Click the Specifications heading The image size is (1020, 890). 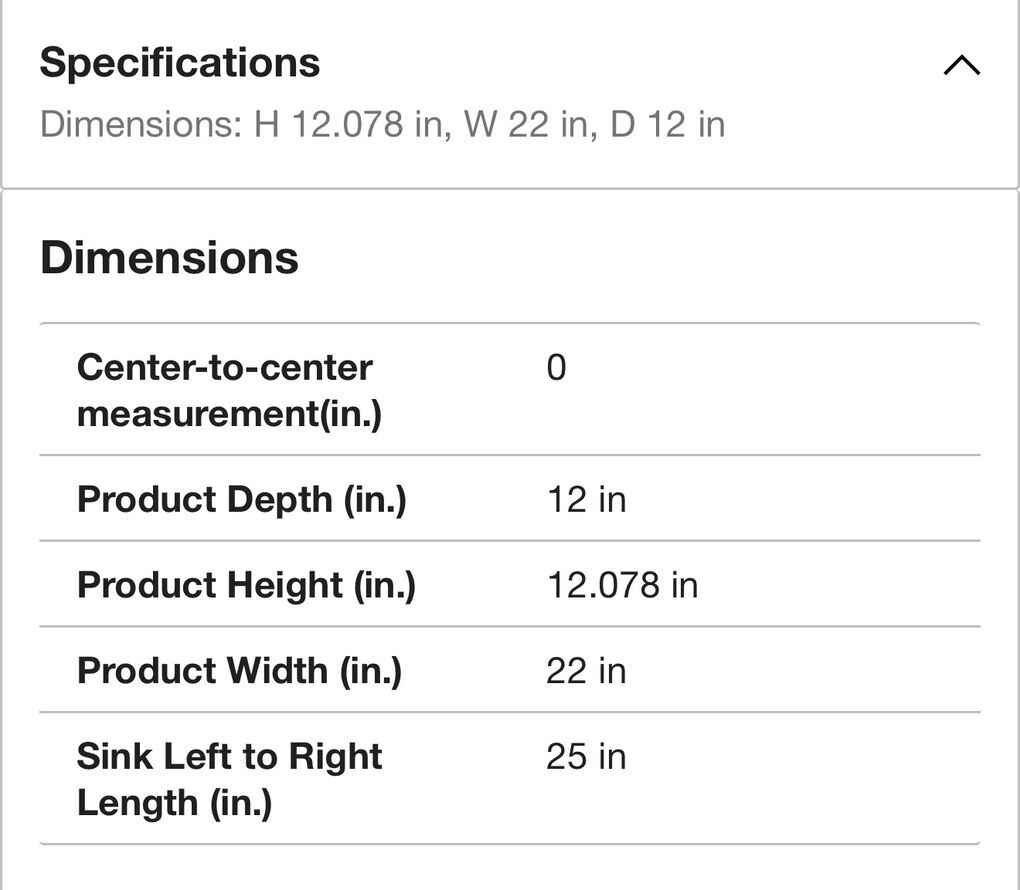[180, 63]
